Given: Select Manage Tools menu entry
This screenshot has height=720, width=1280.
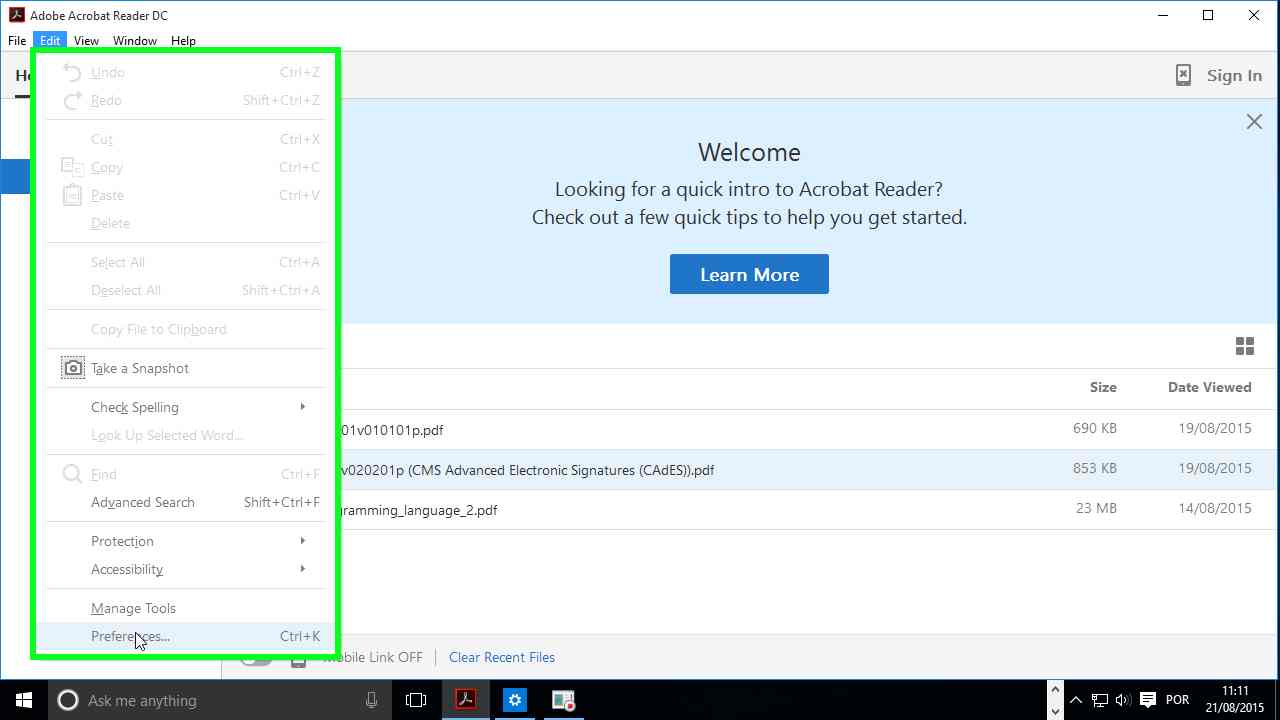Looking at the screenshot, I should tap(186, 608).
